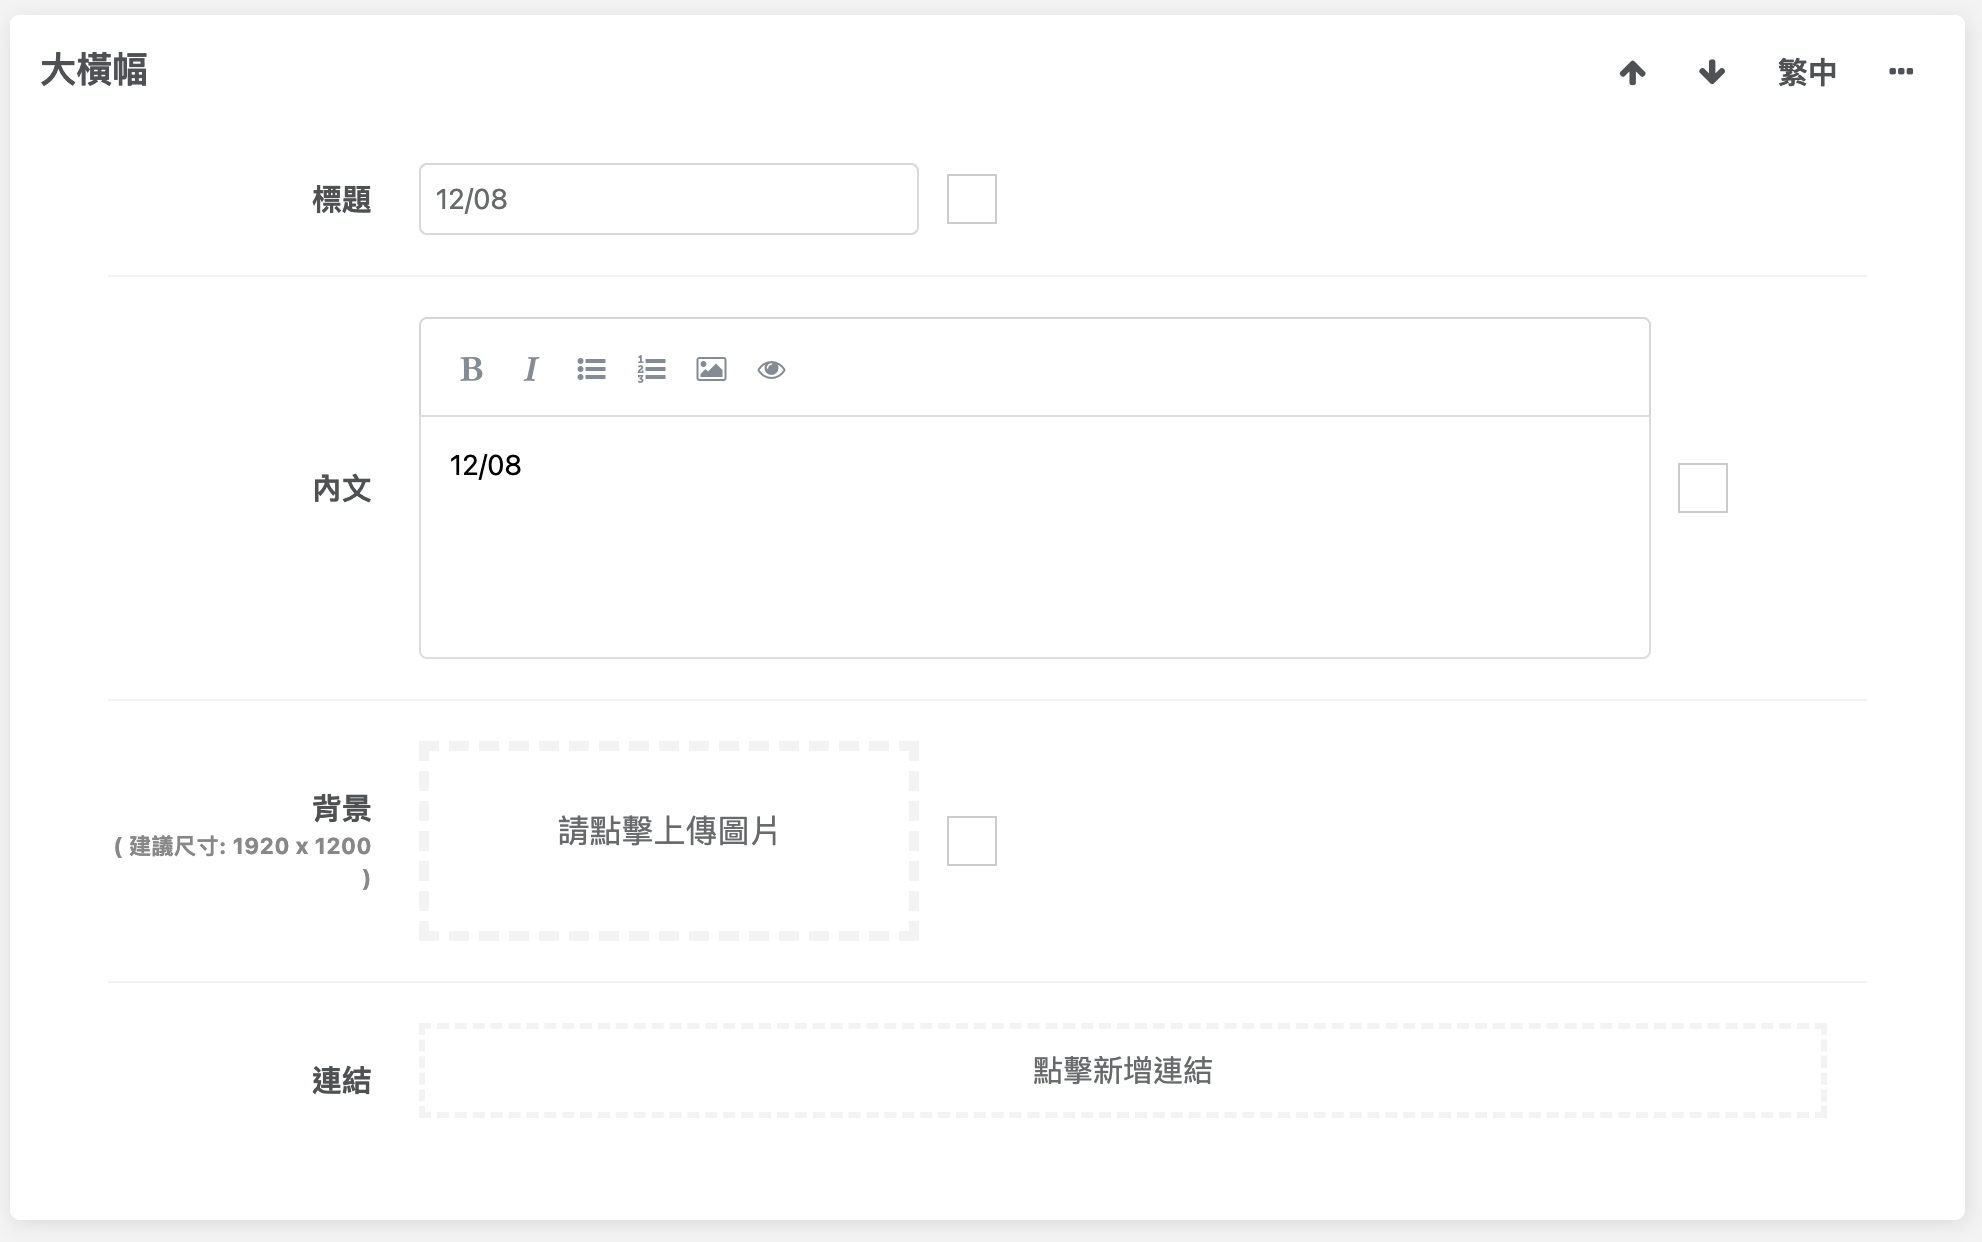The image size is (1982, 1242).
Task: Click the 背景 field label
Action: click(341, 808)
